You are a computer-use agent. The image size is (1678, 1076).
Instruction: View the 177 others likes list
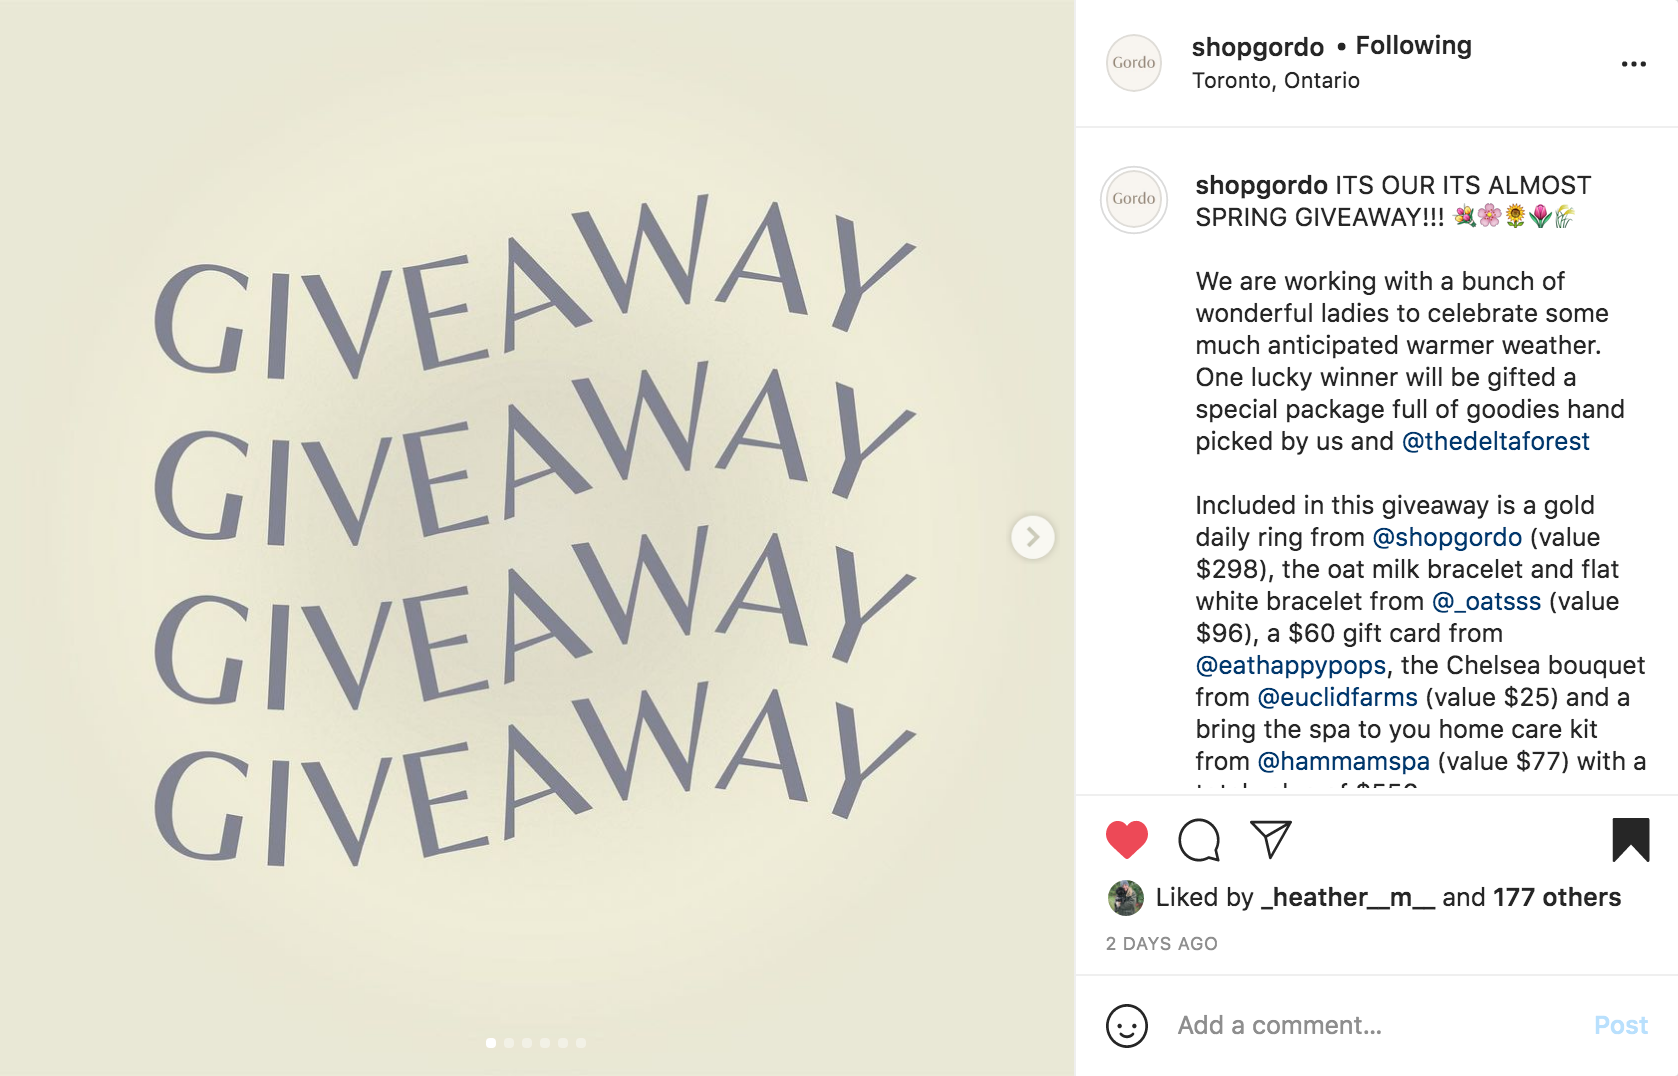click(x=1556, y=898)
